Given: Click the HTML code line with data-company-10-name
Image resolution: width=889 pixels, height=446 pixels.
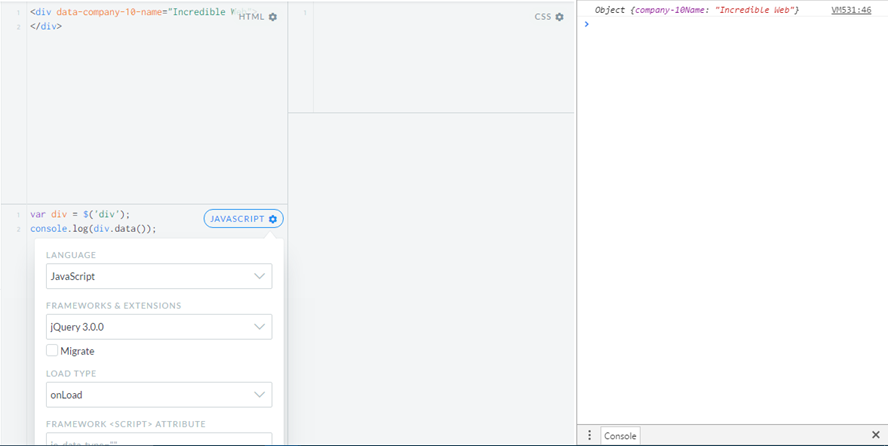Looking at the screenshot, I should click(143, 12).
